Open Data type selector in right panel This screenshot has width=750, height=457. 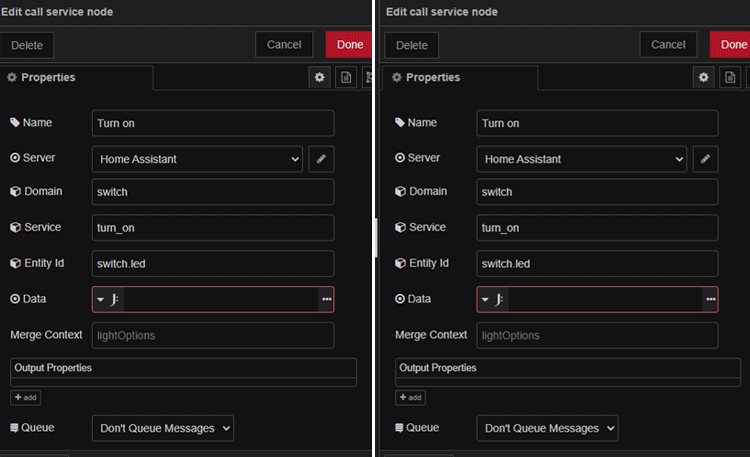[492, 299]
